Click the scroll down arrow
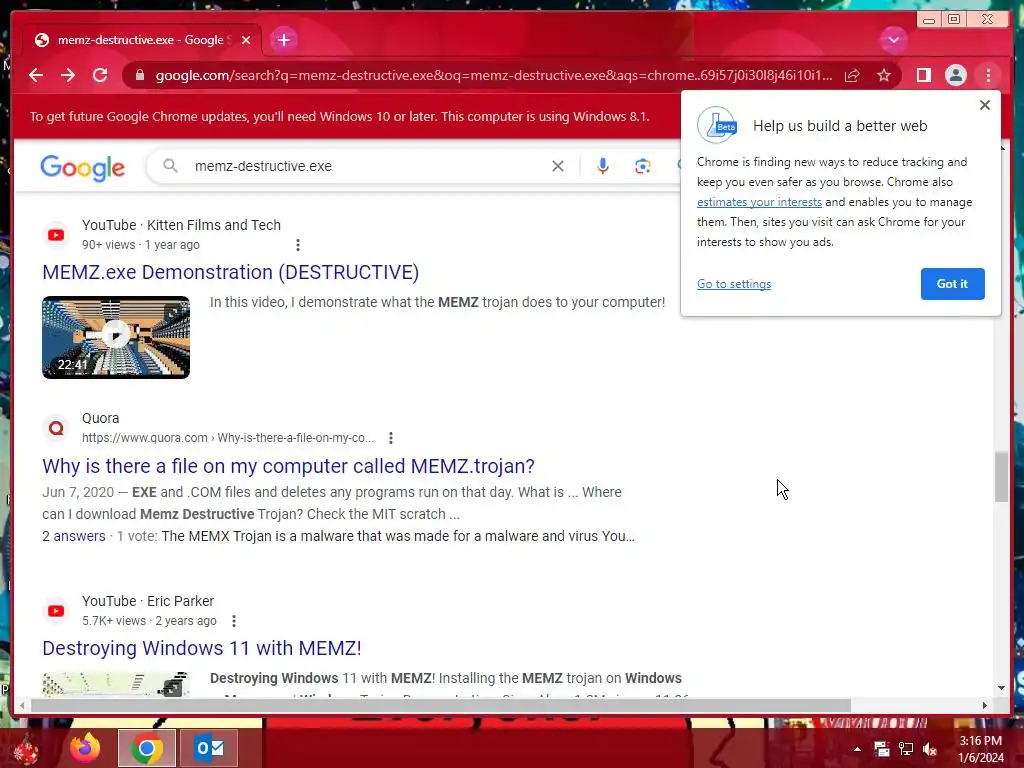This screenshot has width=1024, height=768. pos(1001,688)
